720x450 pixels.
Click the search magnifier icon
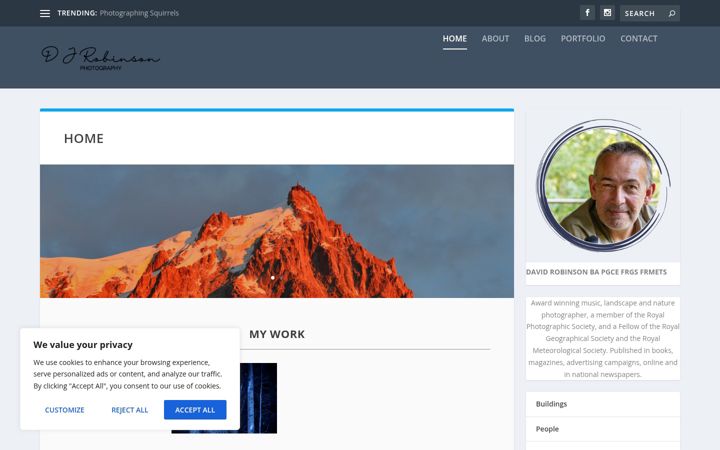672,13
